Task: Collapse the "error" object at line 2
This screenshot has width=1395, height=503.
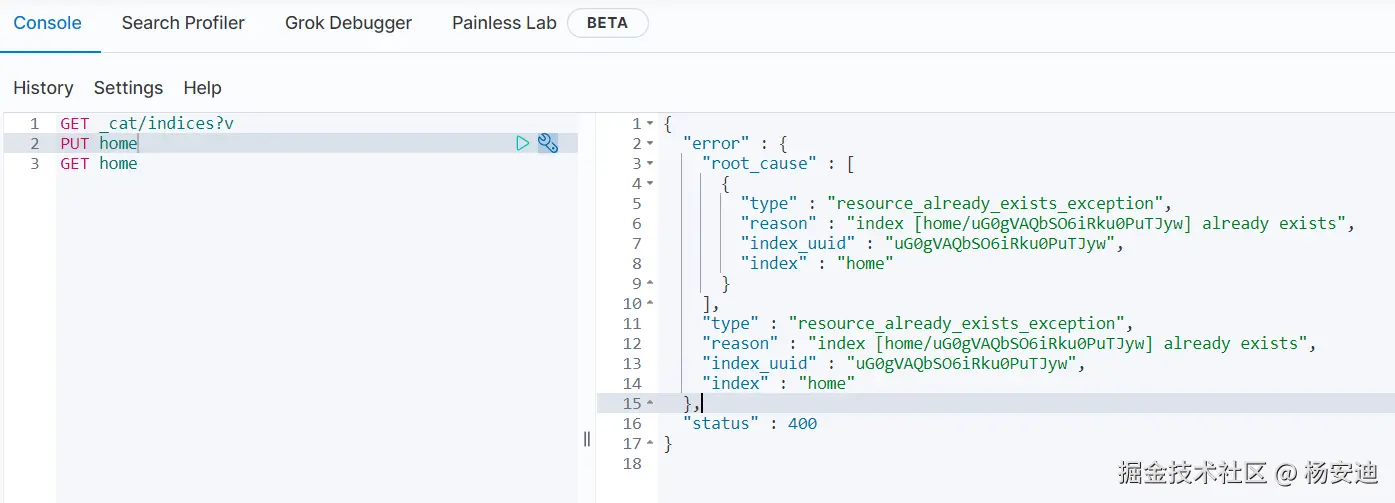Action: (650, 144)
